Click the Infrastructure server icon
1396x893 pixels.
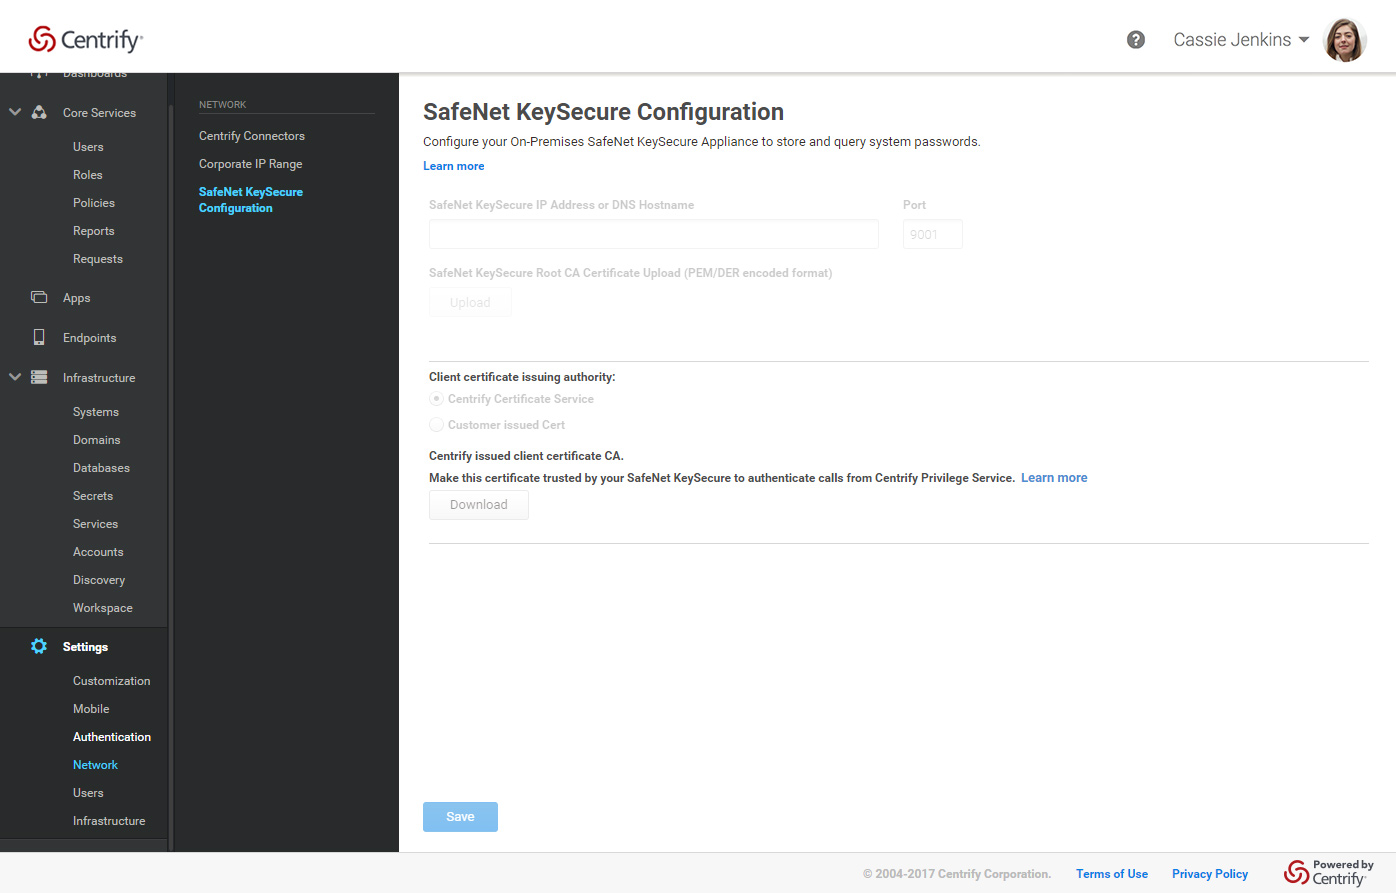[39, 377]
